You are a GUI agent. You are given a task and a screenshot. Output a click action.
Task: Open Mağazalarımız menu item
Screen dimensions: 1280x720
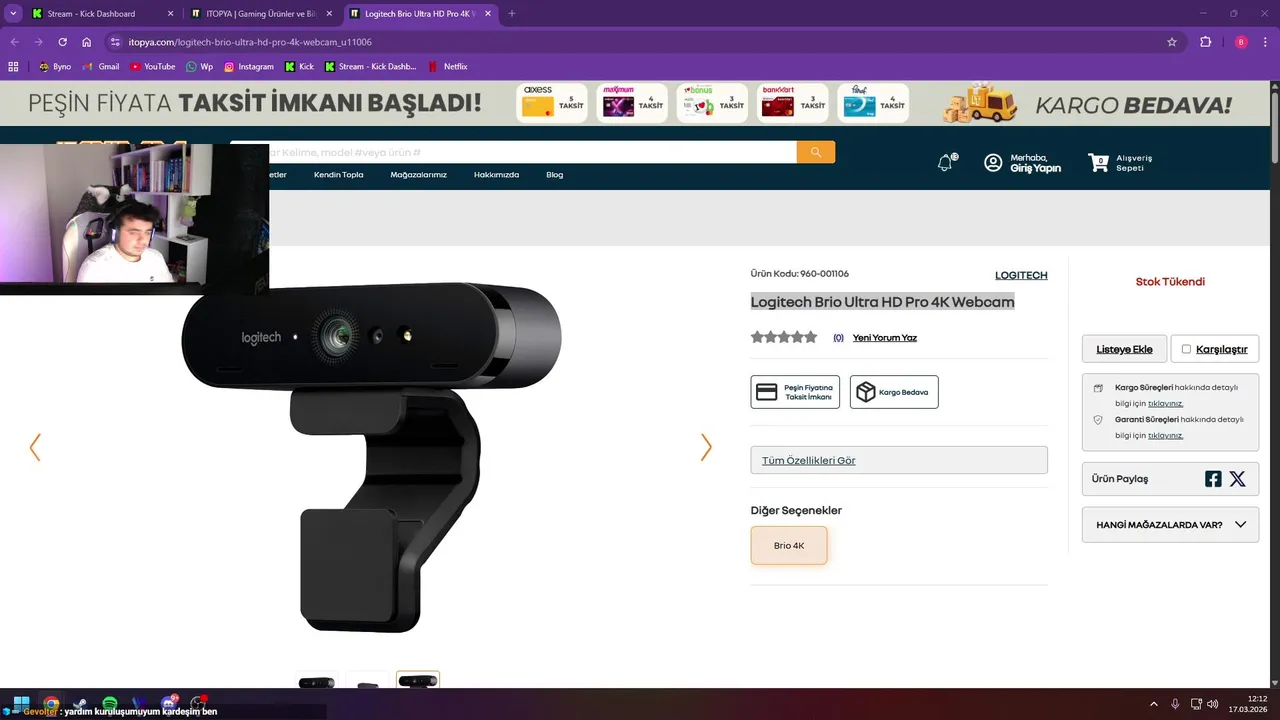418,175
